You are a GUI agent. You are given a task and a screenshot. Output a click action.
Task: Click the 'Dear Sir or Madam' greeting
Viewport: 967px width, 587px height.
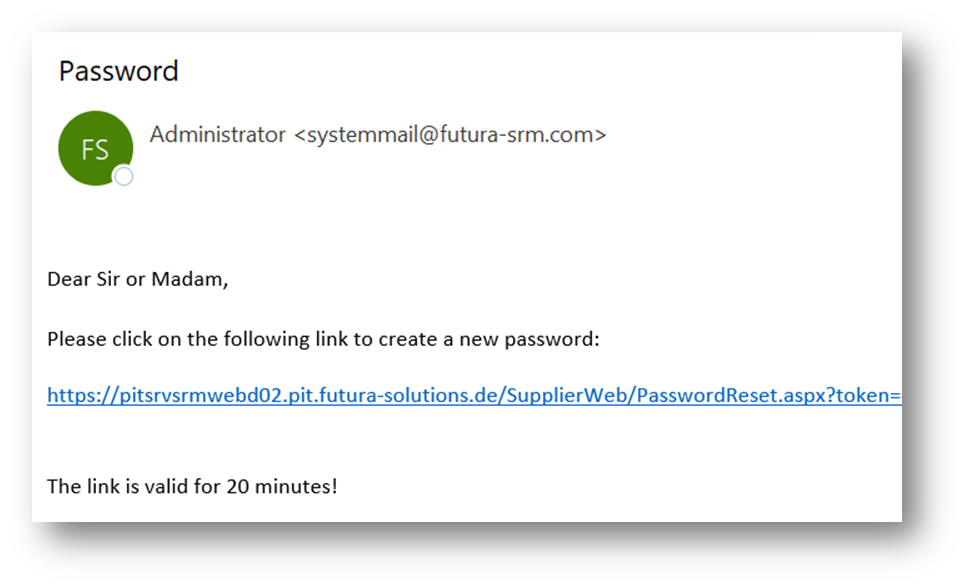137,279
